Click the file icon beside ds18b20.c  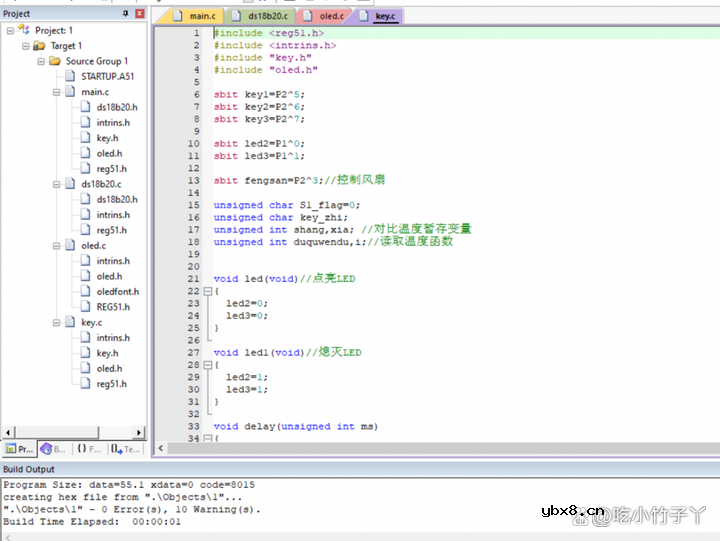[70, 184]
